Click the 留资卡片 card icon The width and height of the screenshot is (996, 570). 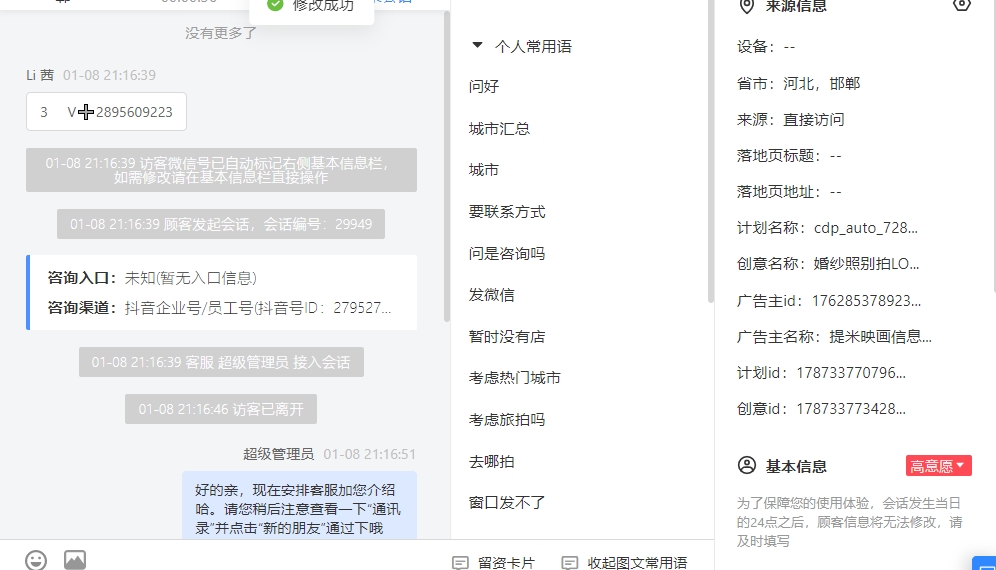(x=461, y=562)
